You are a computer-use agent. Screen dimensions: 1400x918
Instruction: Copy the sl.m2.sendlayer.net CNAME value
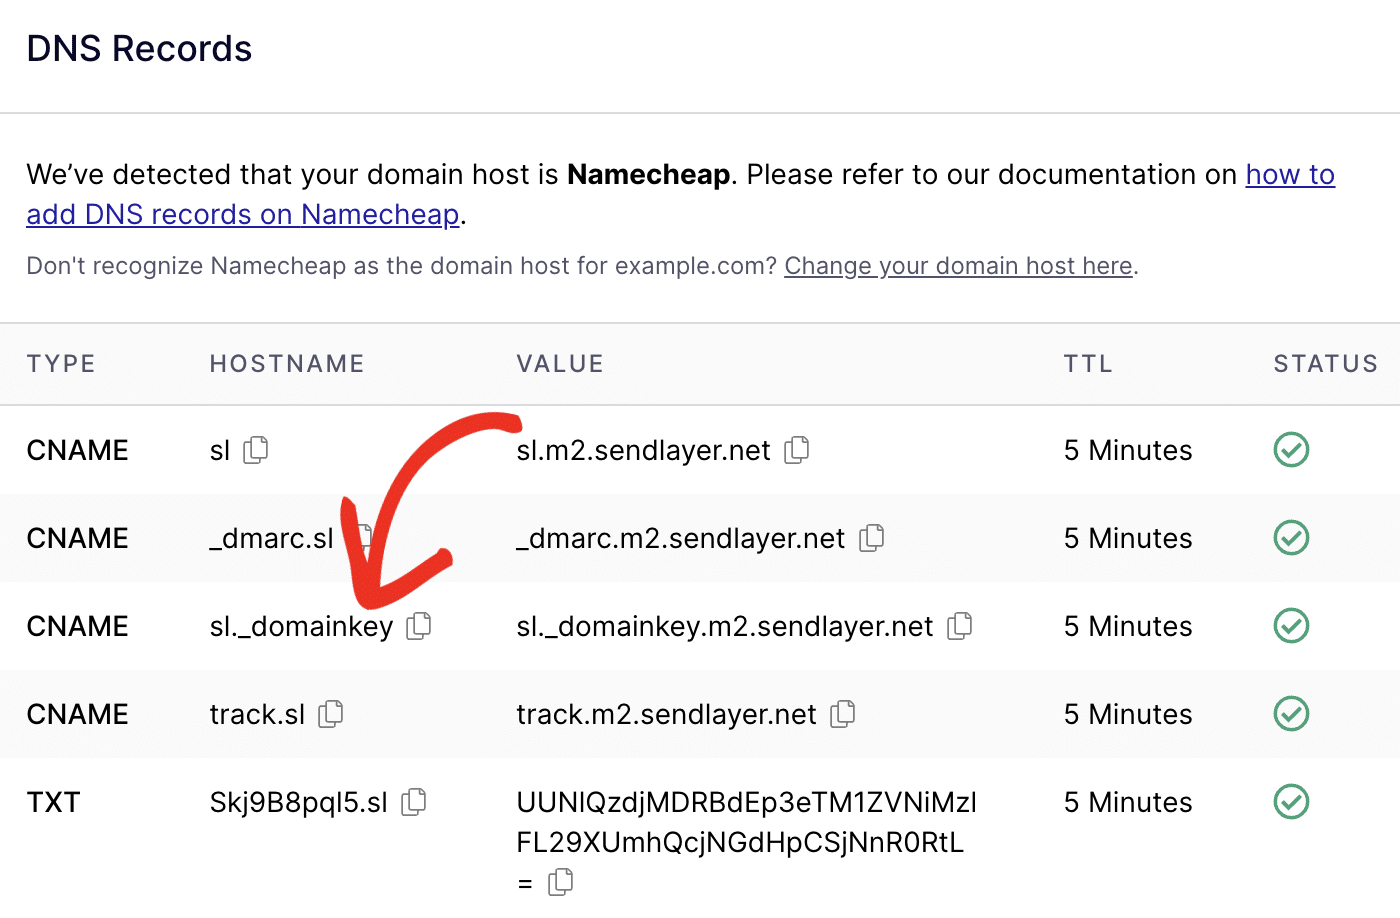click(797, 451)
